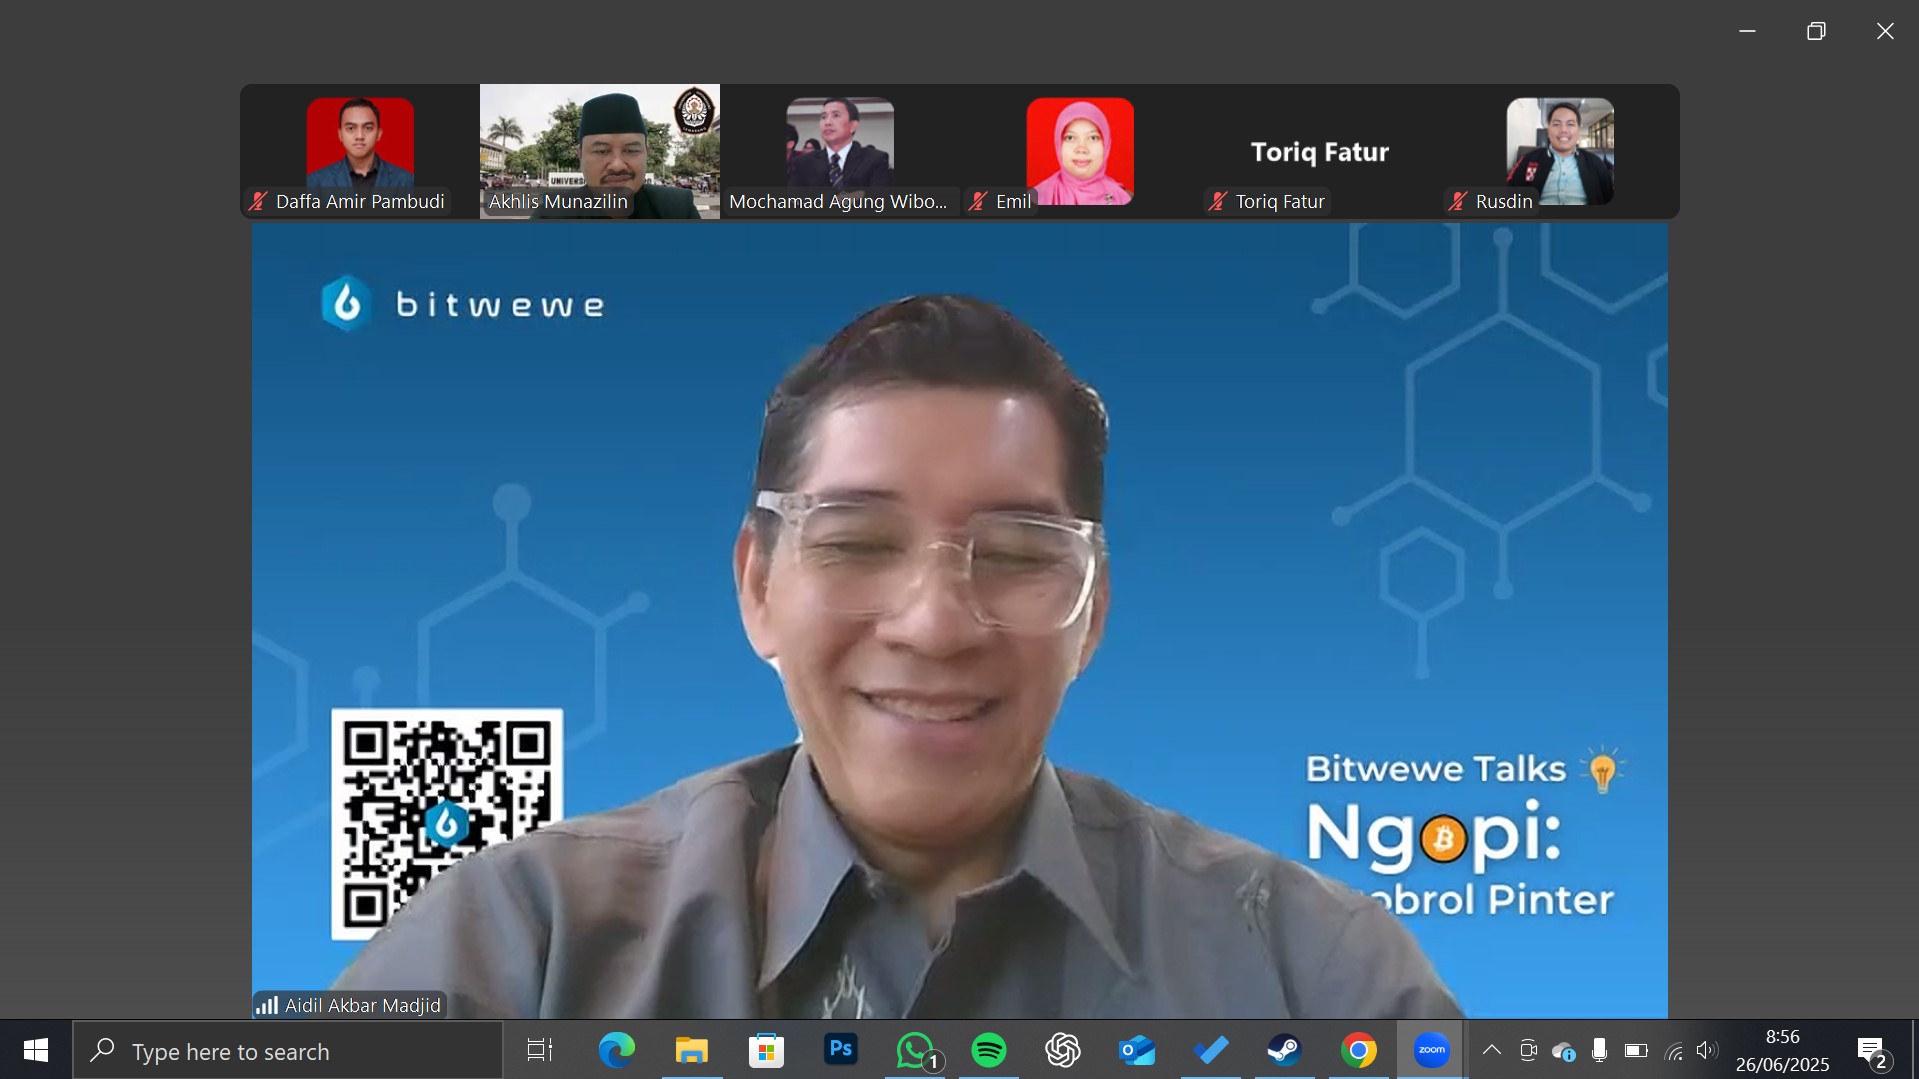Select Mochamad Agung Wibo... participant thumbnail
Screen dimensions: 1919x1079
pyautogui.click(x=840, y=151)
